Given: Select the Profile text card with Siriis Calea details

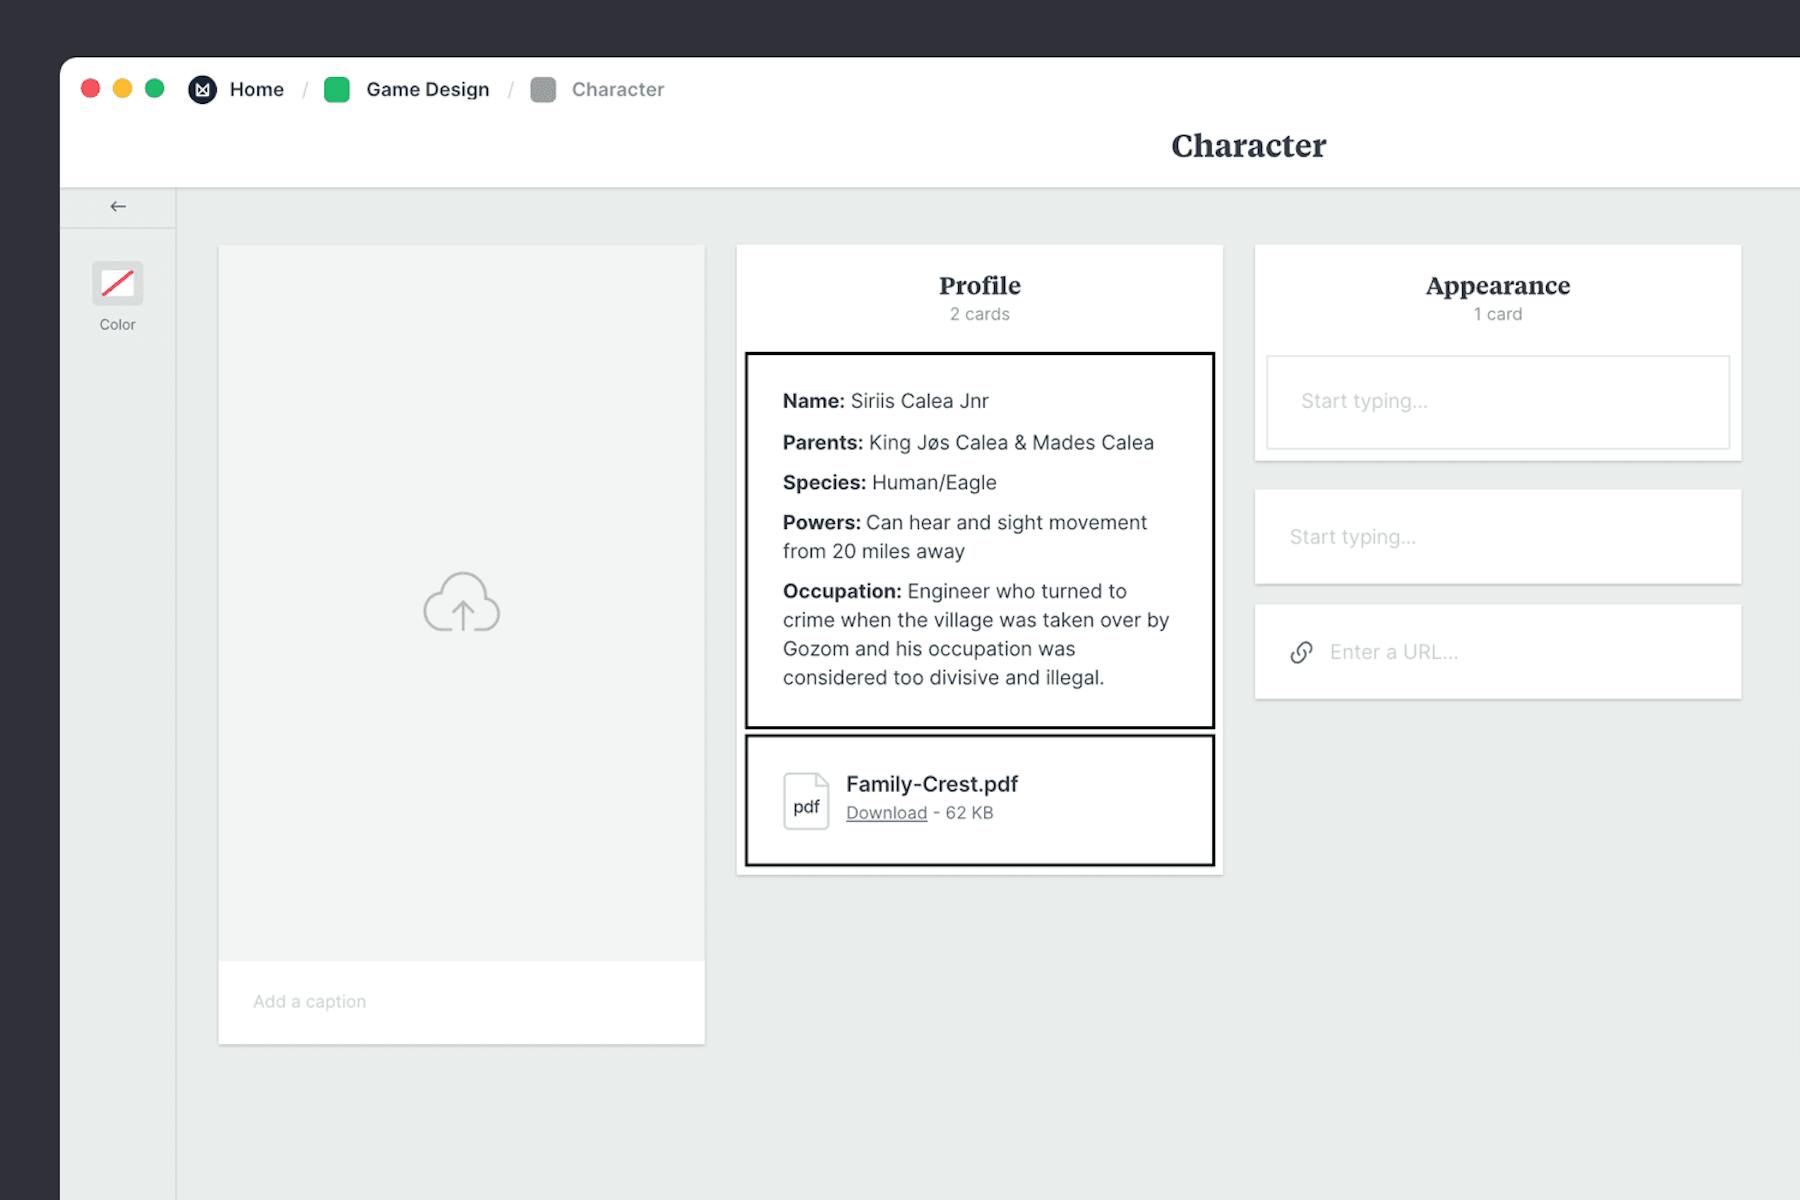Looking at the screenshot, I should pos(979,540).
